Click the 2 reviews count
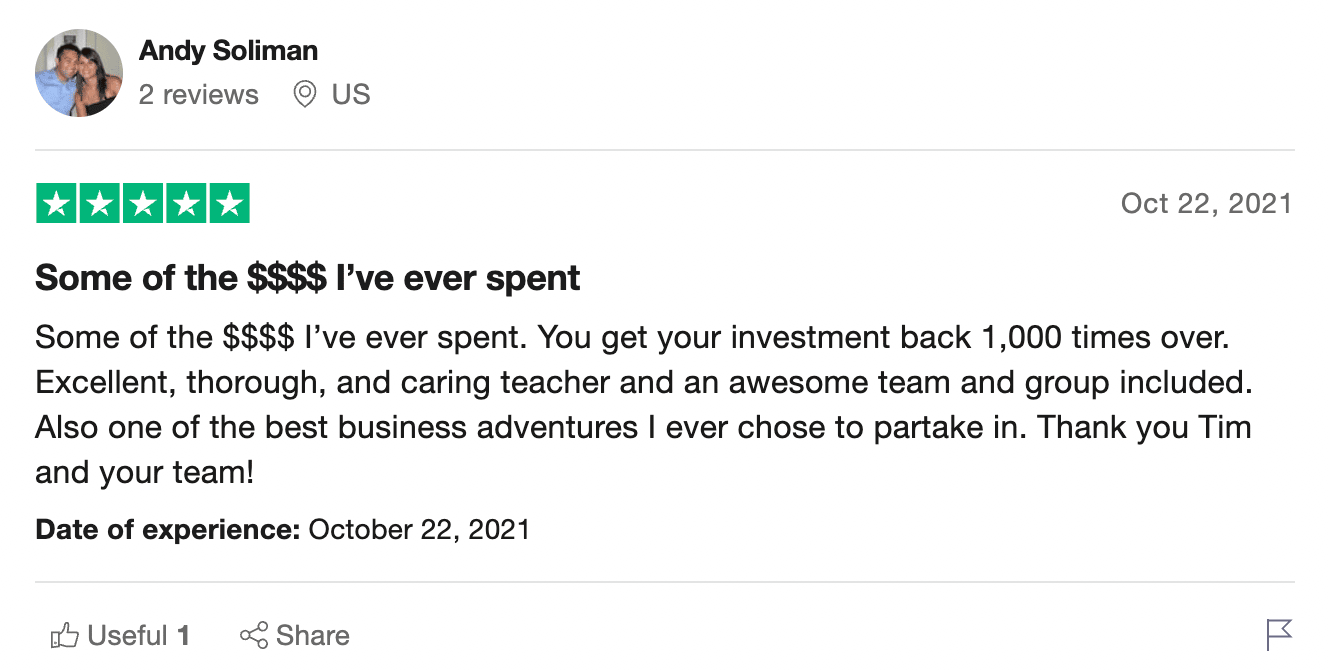This screenshot has width=1328, height=670. point(198,95)
